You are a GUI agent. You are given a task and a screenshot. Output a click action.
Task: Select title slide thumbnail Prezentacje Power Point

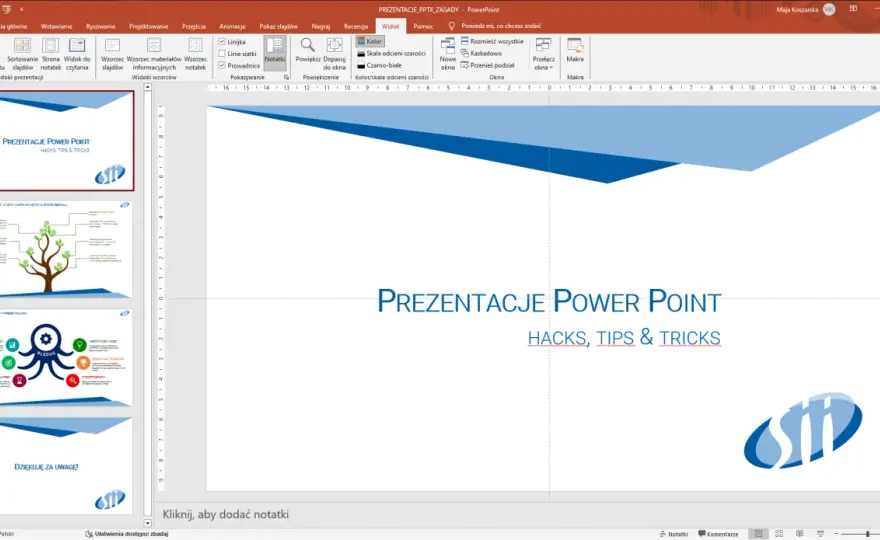coord(66,141)
